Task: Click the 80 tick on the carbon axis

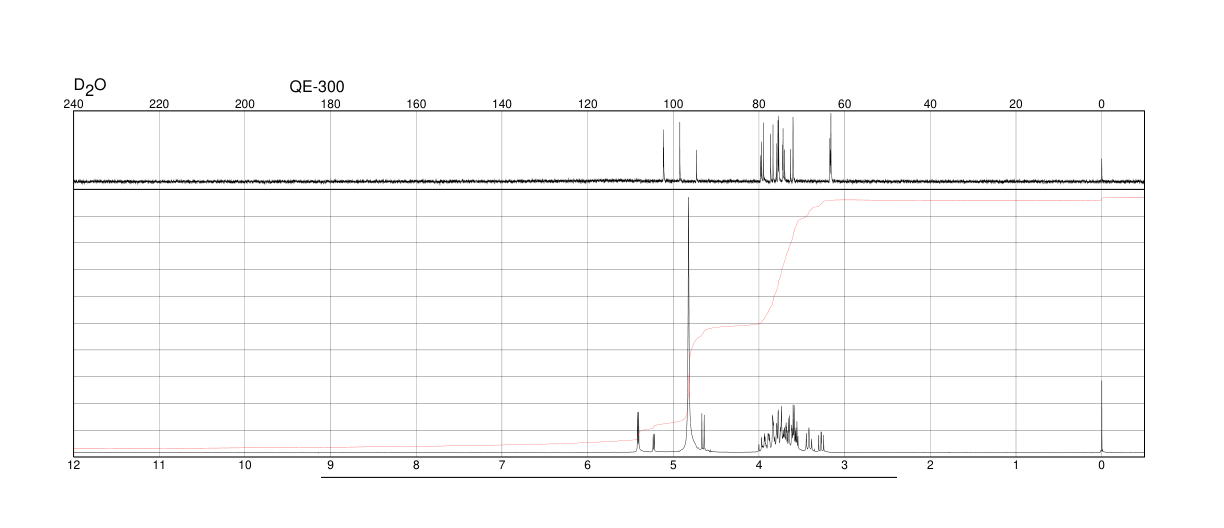Action: [759, 104]
